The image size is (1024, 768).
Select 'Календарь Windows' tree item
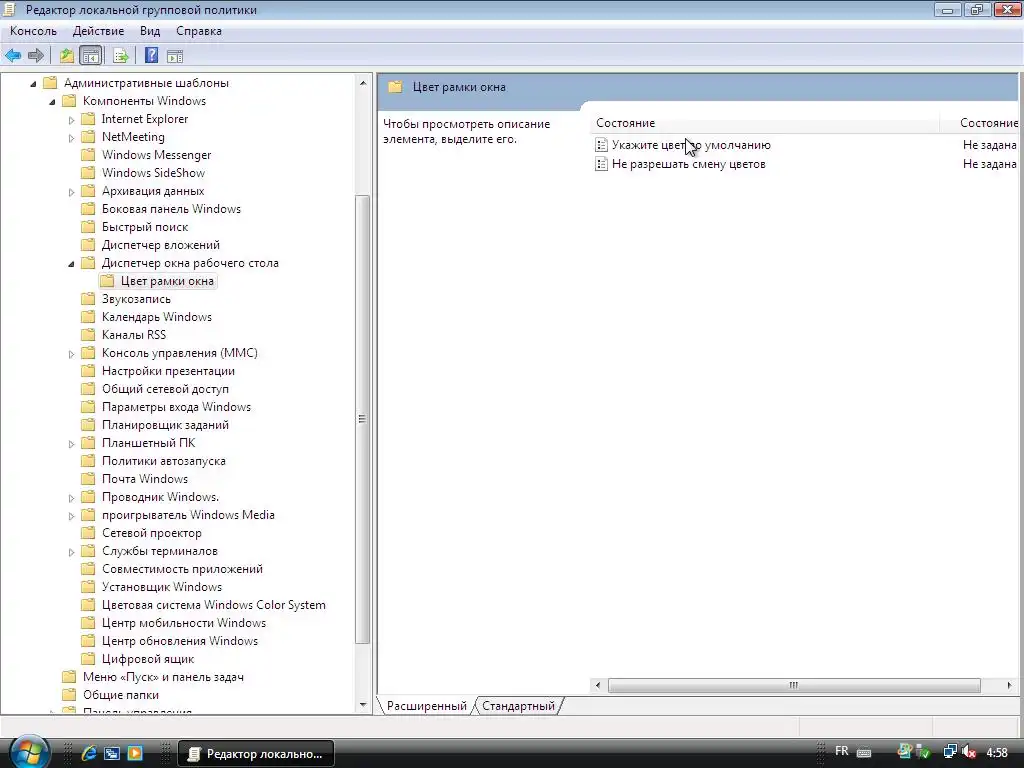[157, 317]
